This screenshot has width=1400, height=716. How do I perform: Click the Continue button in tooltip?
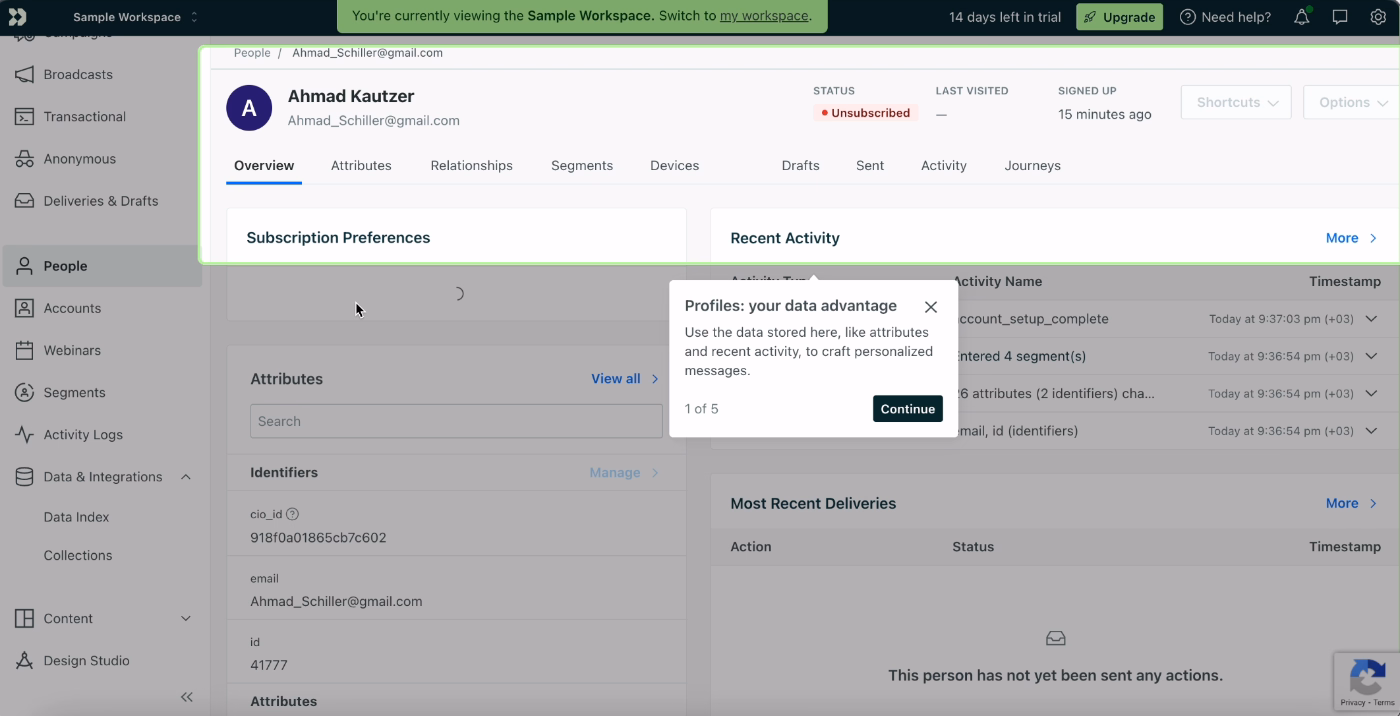[908, 409]
